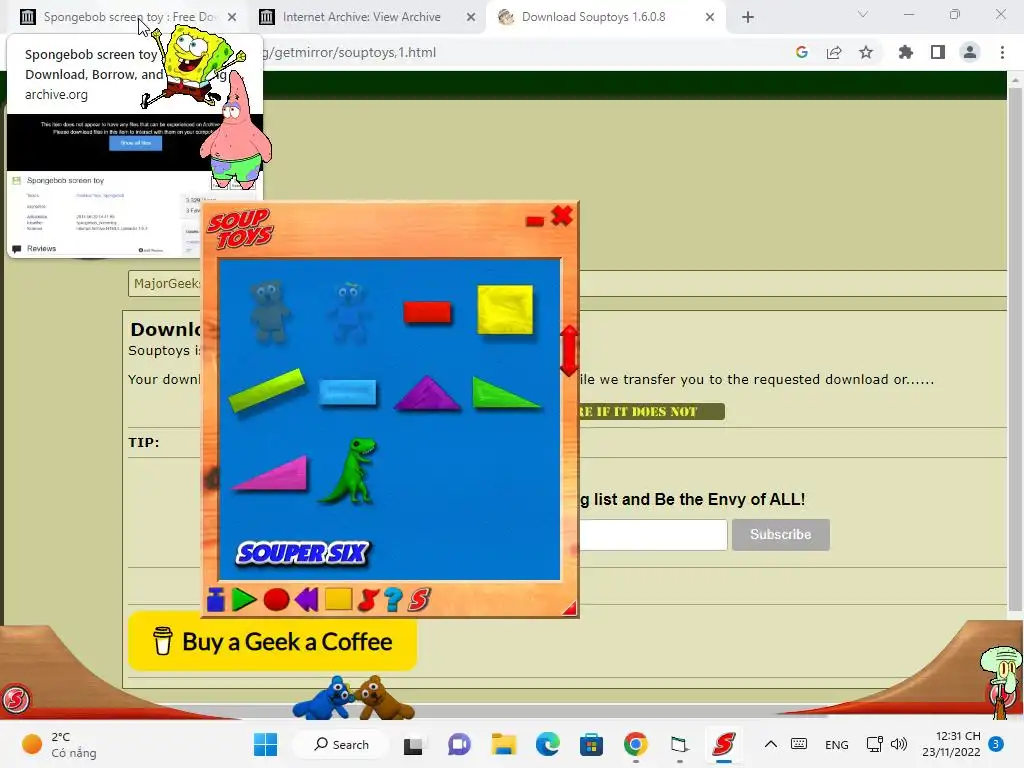Open tab search chevron in title bar
Viewport: 1024px width, 768px height.
pyautogui.click(x=863, y=14)
